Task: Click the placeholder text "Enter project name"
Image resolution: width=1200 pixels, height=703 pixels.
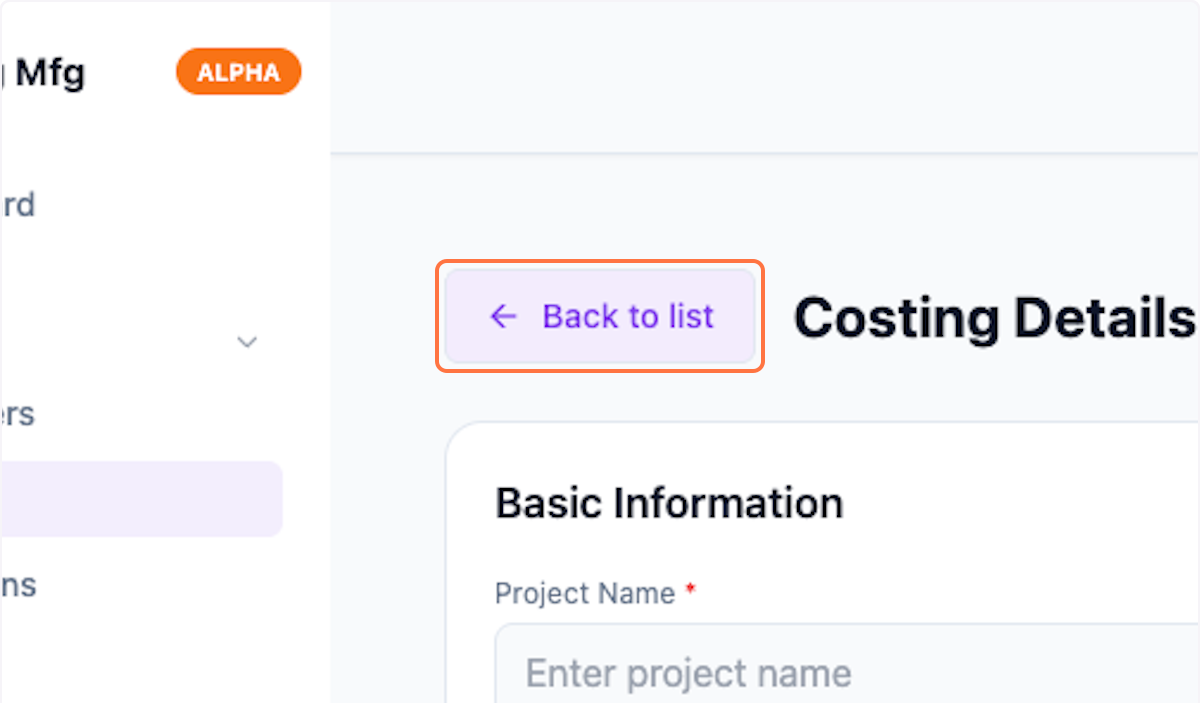Action: pos(688,673)
